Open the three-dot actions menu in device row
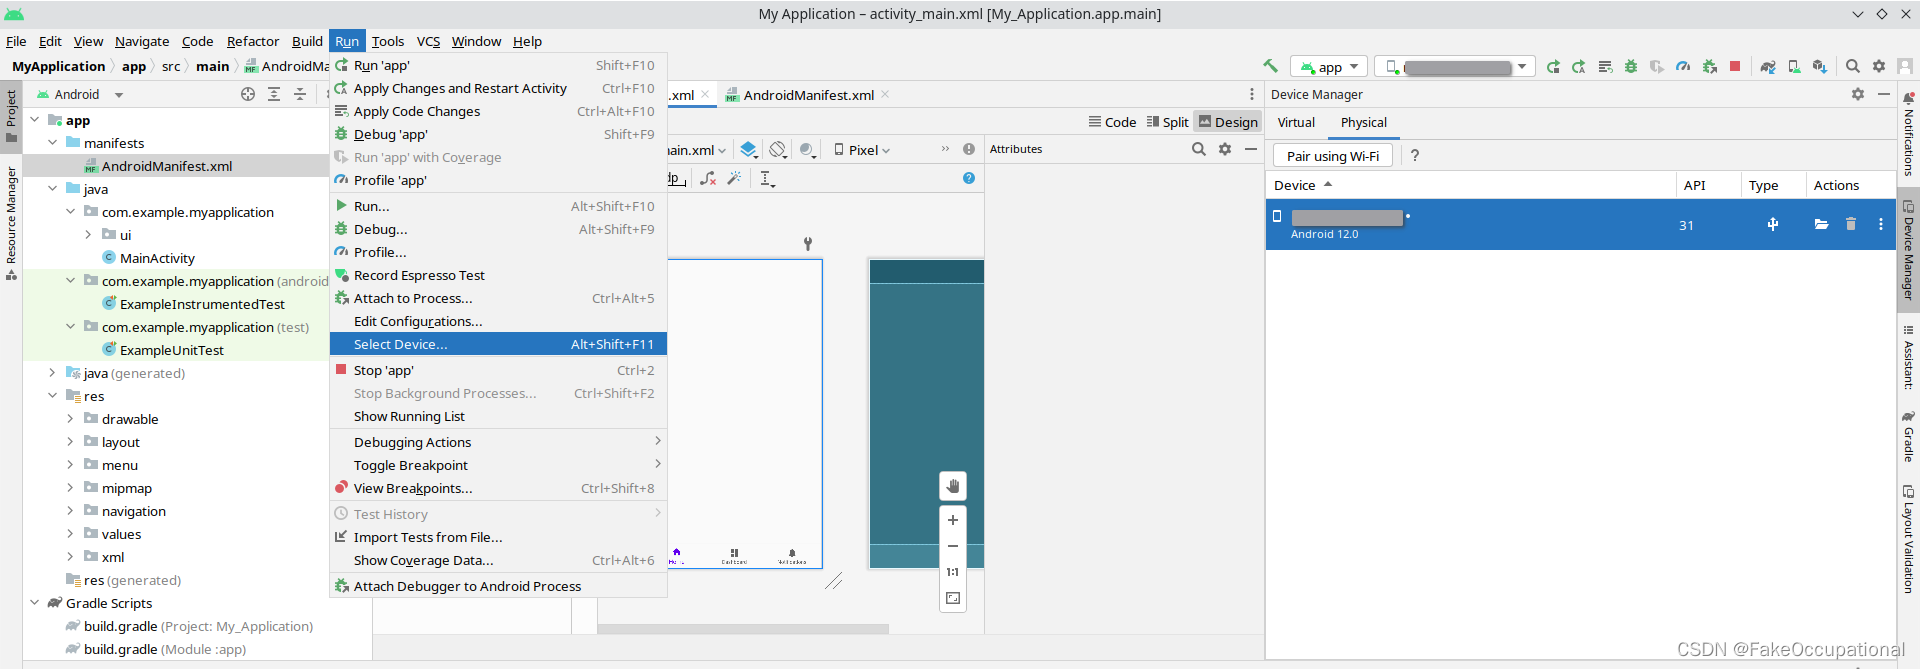This screenshot has width=1920, height=669. pos(1881,224)
